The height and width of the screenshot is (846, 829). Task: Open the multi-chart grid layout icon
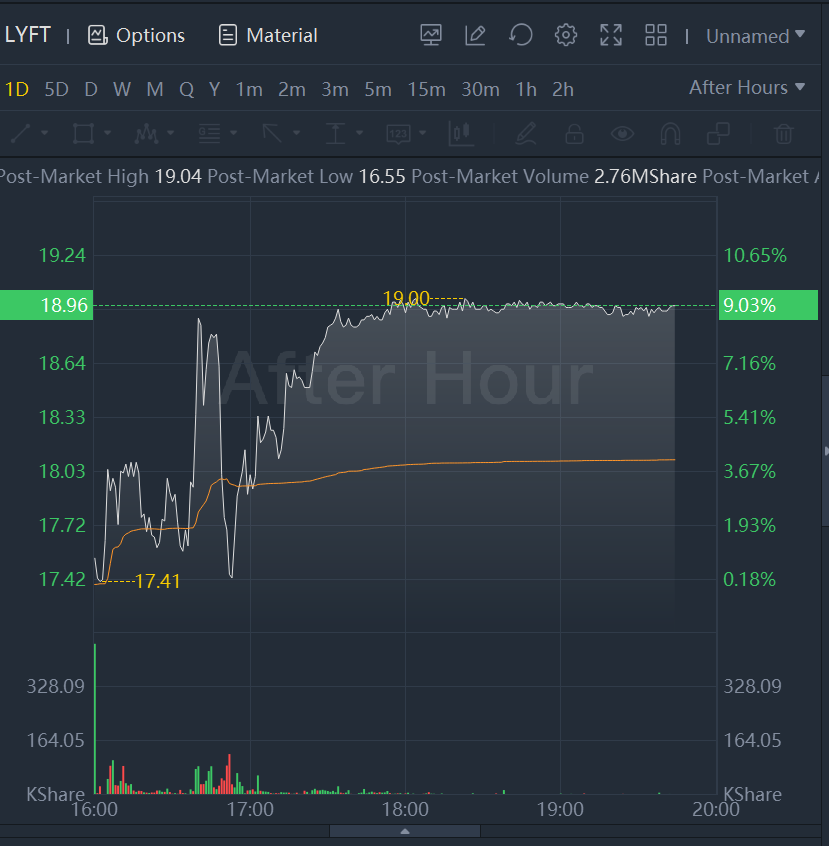click(656, 36)
